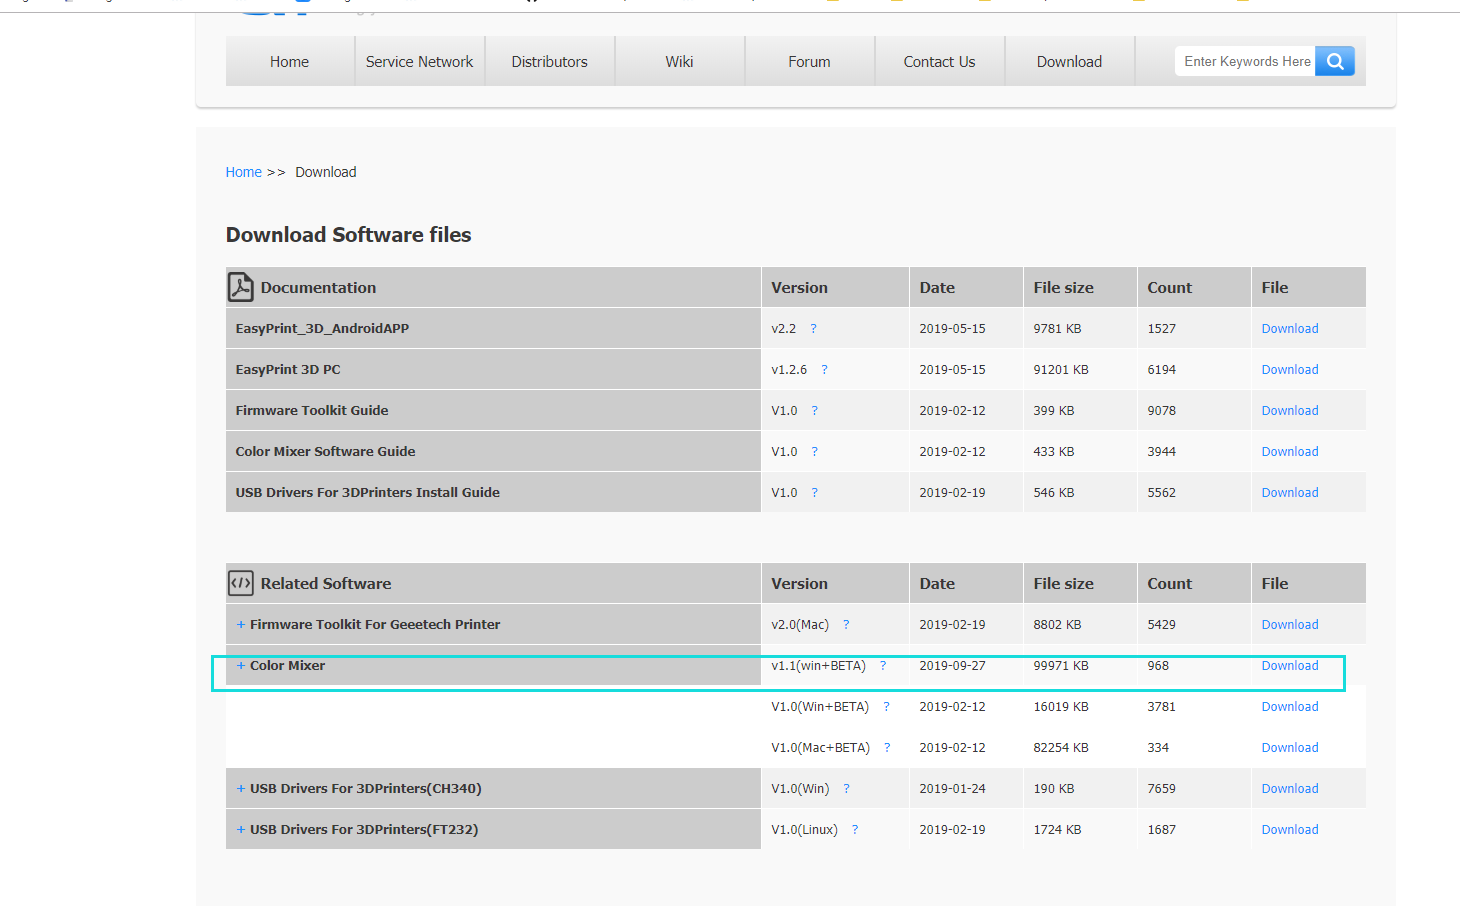Click question mark beside EasyPrint_3D_AndroidAPP v2.2
Image resolution: width=1460 pixels, height=906 pixels.
813,329
